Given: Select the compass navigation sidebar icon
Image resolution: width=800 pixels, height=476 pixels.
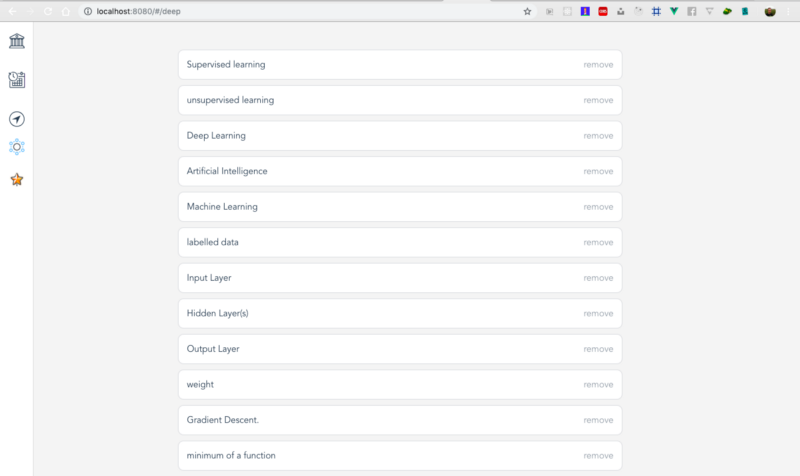Looking at the screenshot, I should [16, 119].
